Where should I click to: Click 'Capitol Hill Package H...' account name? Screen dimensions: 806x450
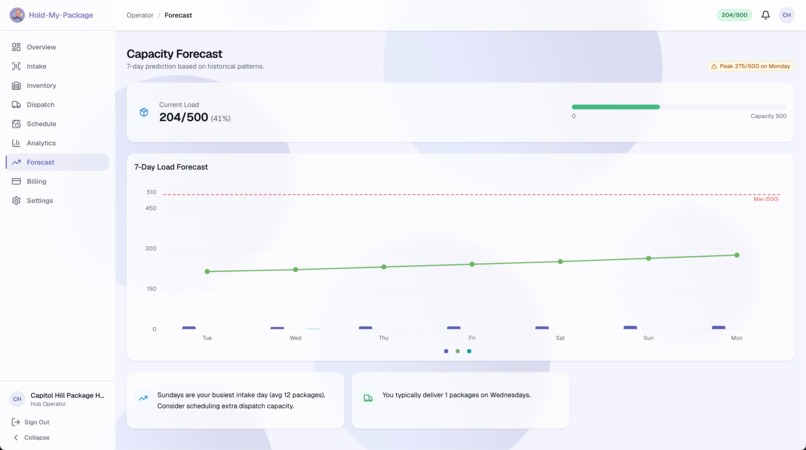(x=67, y=395)
